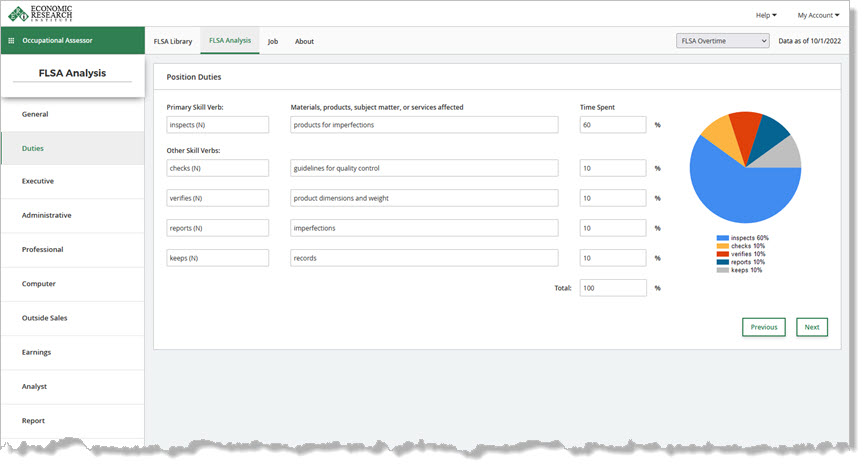Click the Next button
The height and width of the screenshot is (470, 865).
click(x=811, y=327)
